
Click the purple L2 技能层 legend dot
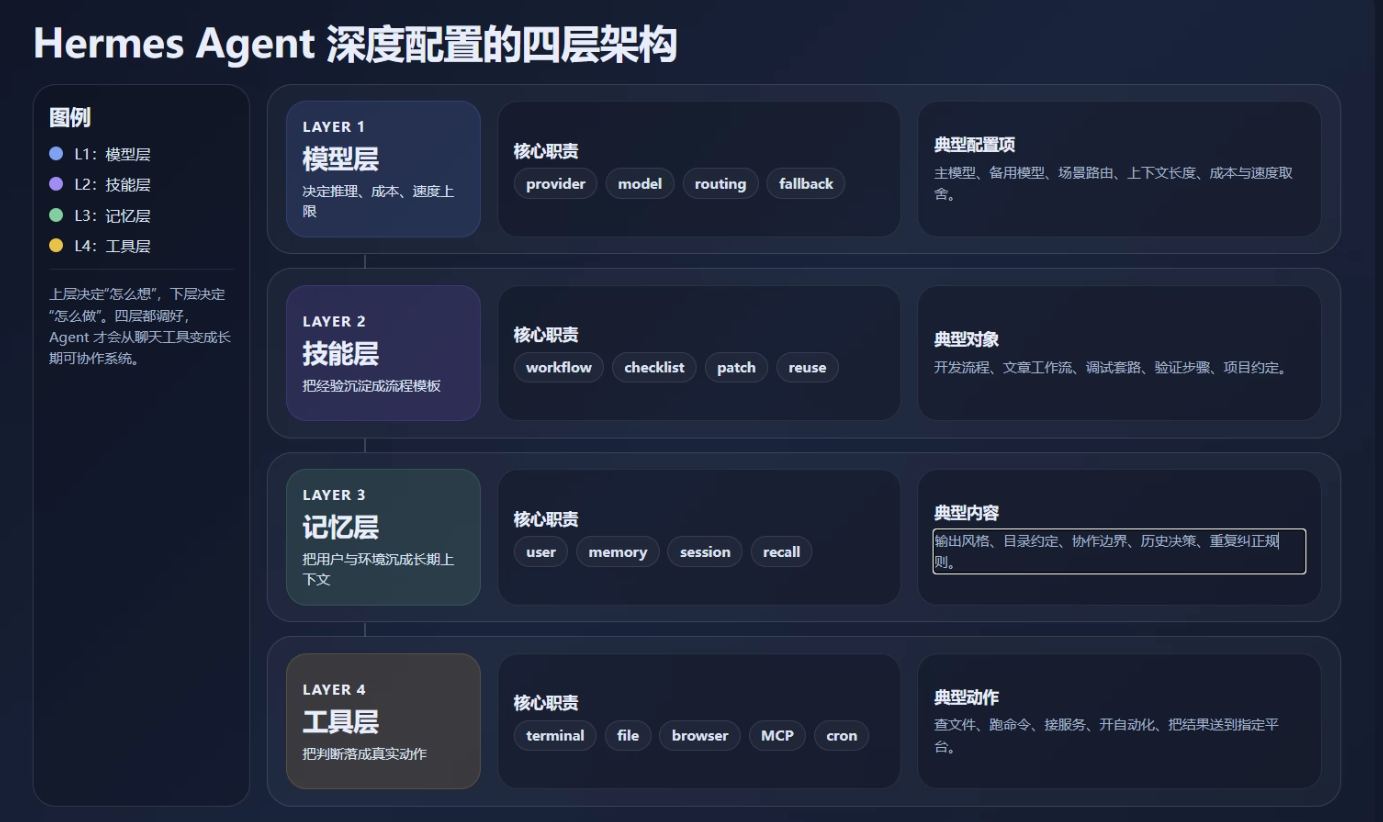click(x=56, y=184)
